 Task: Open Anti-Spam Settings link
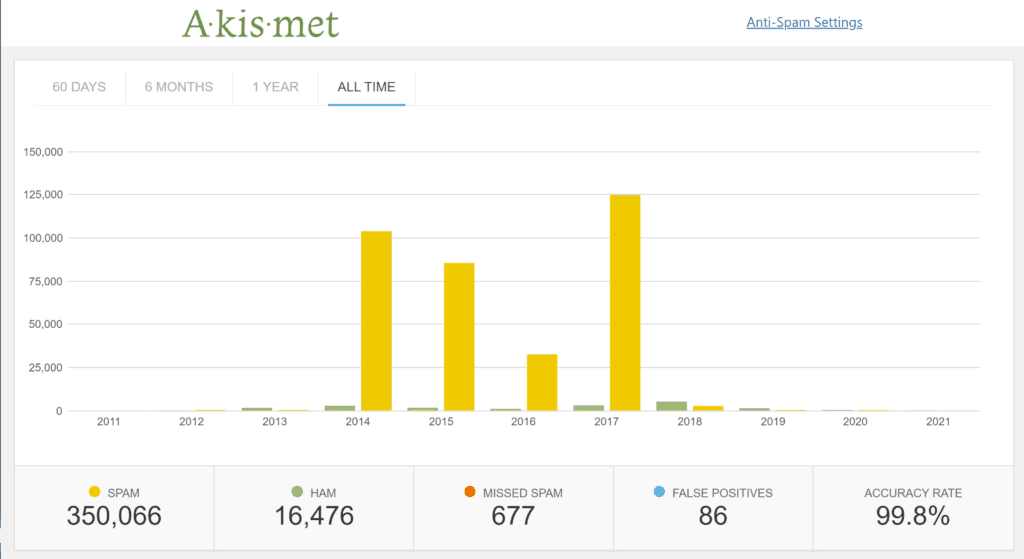[x=804, y=22]
